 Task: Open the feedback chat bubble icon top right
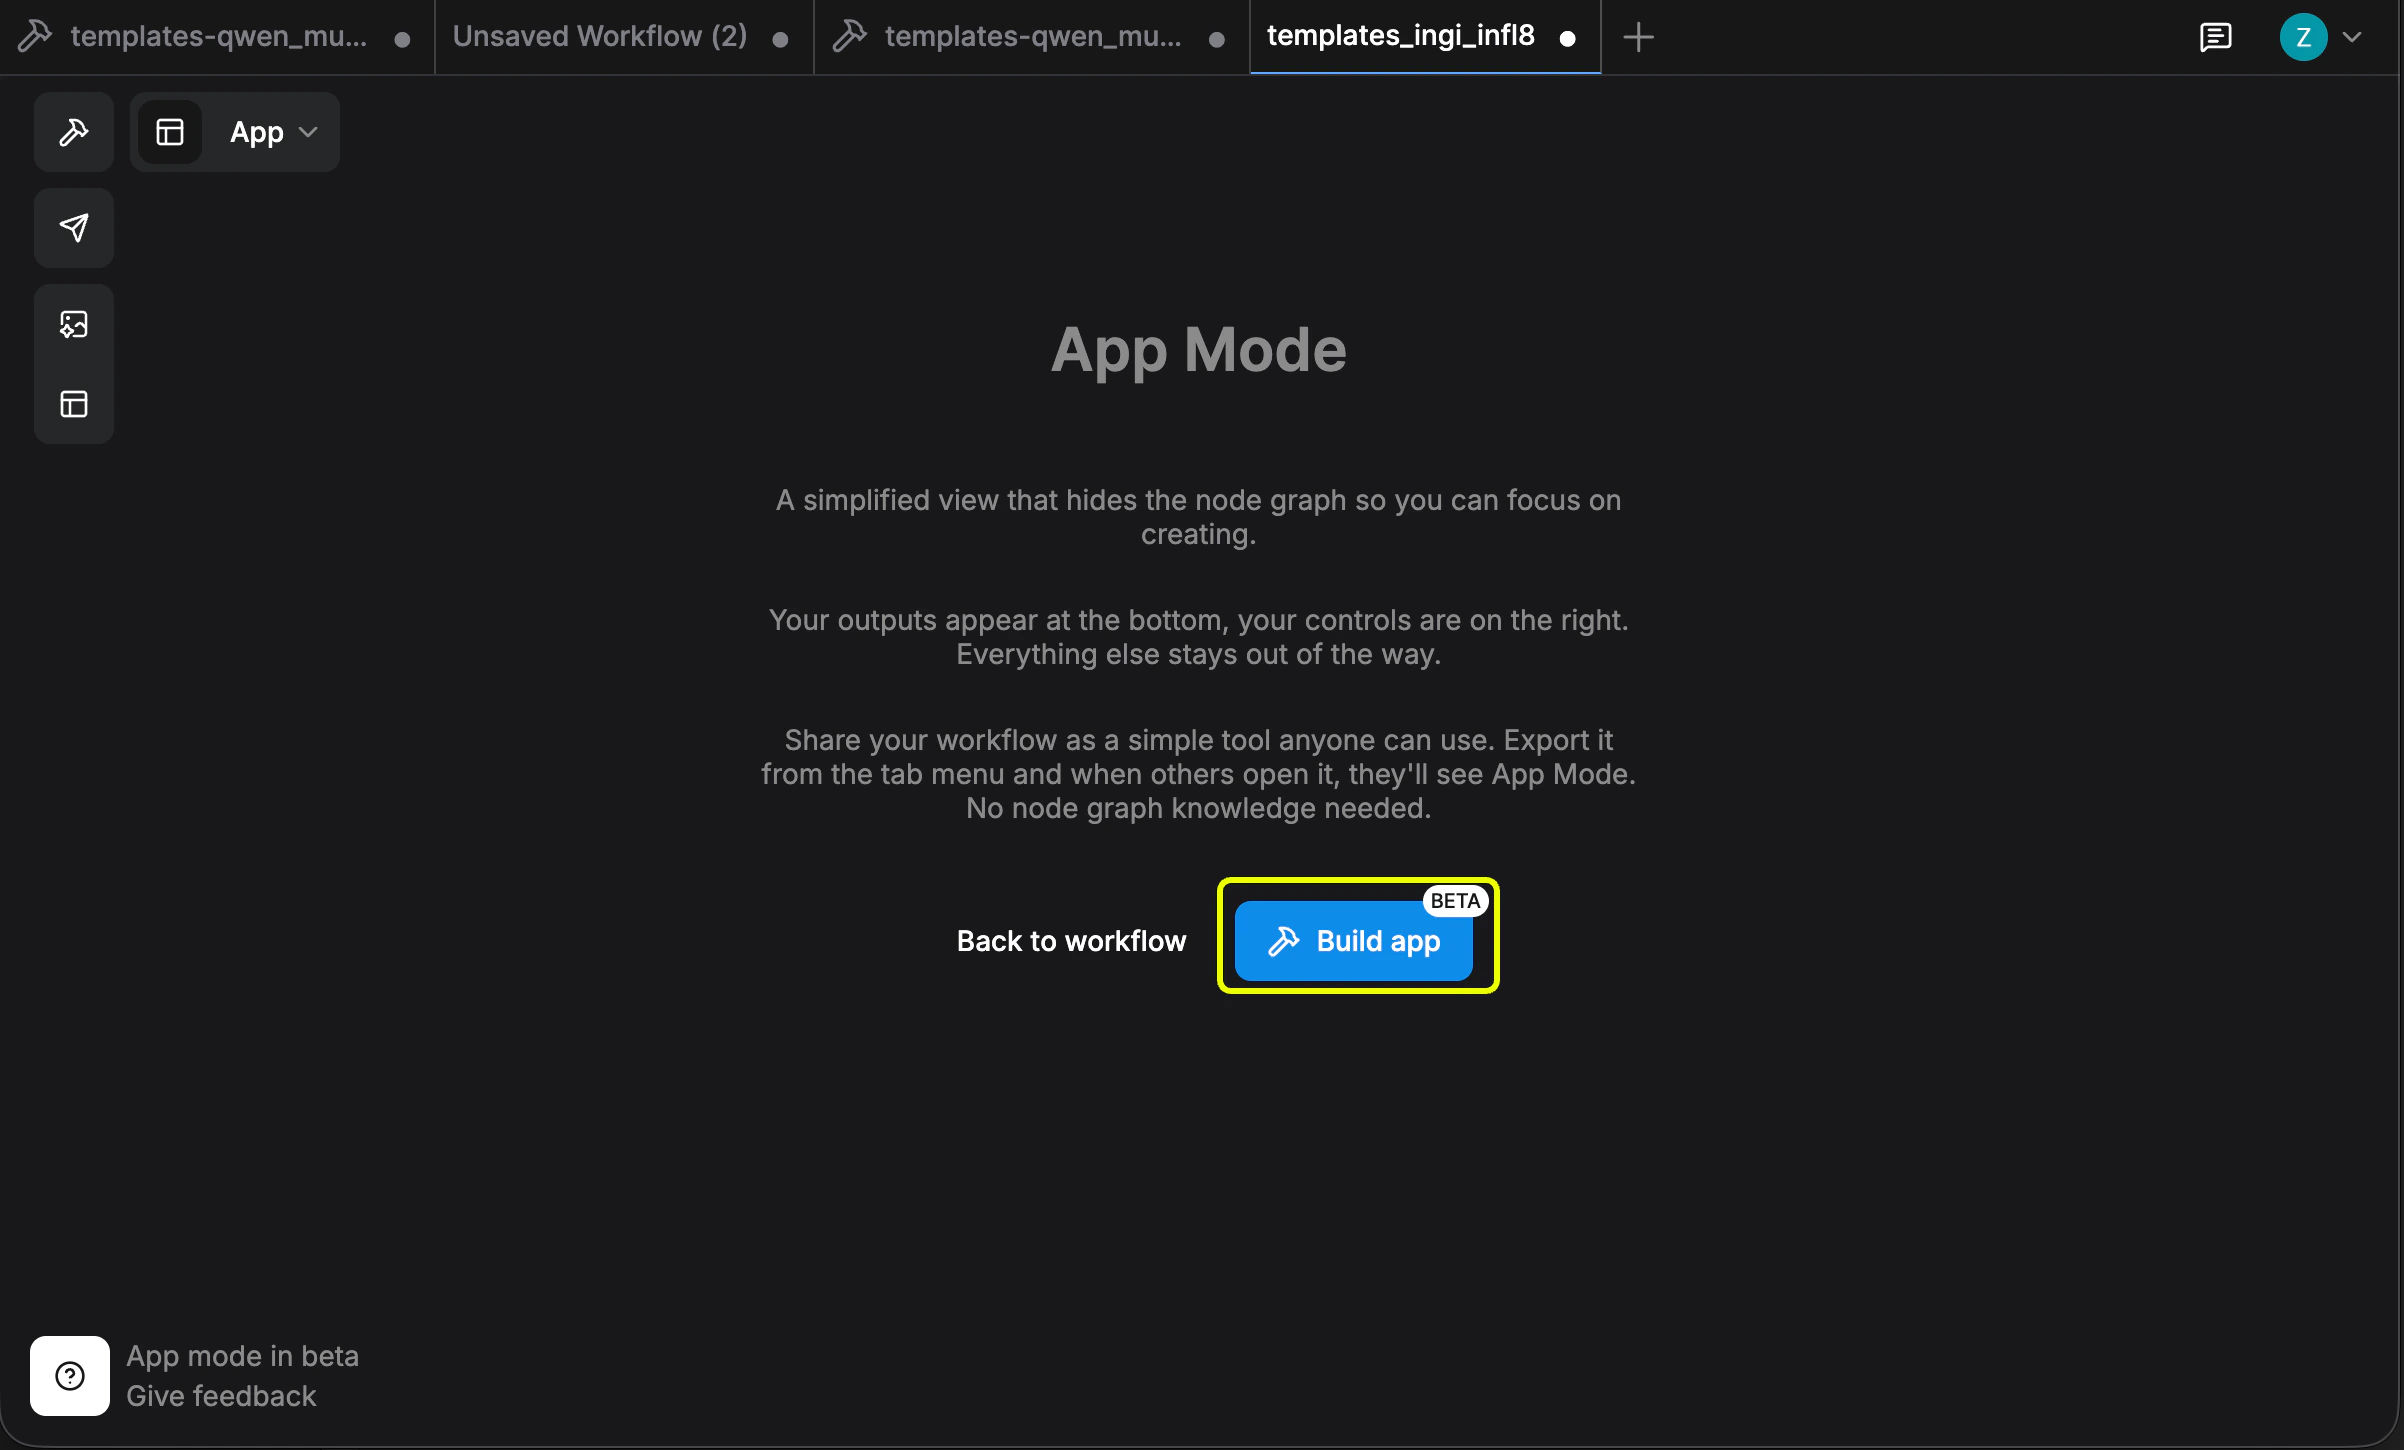[x=2216, y=36]
